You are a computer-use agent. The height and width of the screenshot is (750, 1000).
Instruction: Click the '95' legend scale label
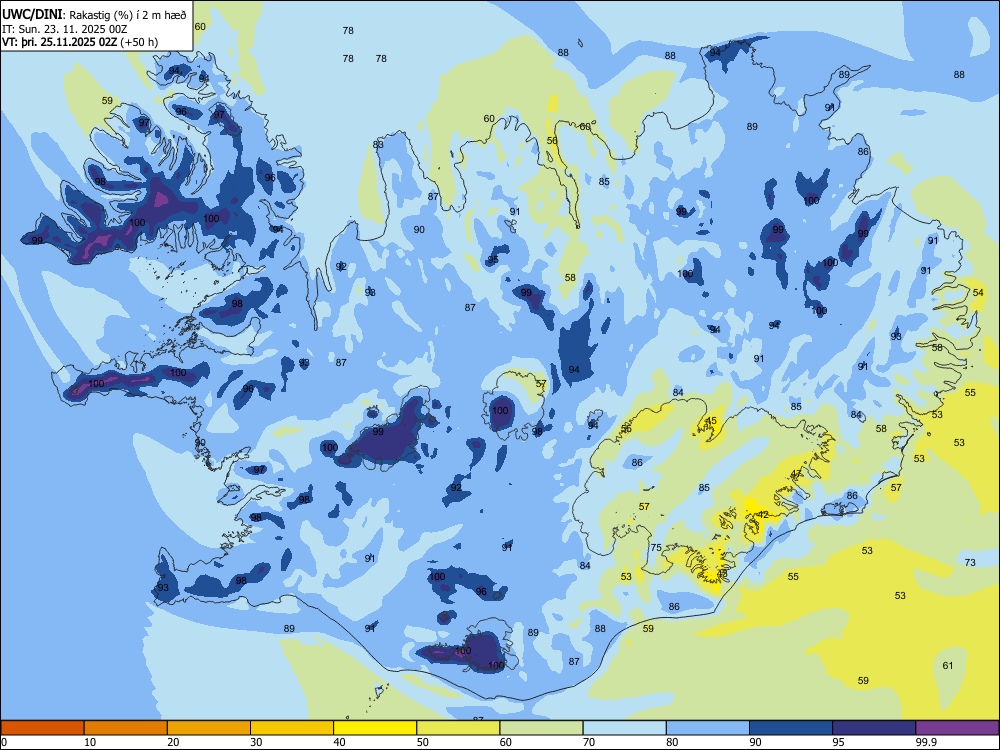(x=839, y=742)
